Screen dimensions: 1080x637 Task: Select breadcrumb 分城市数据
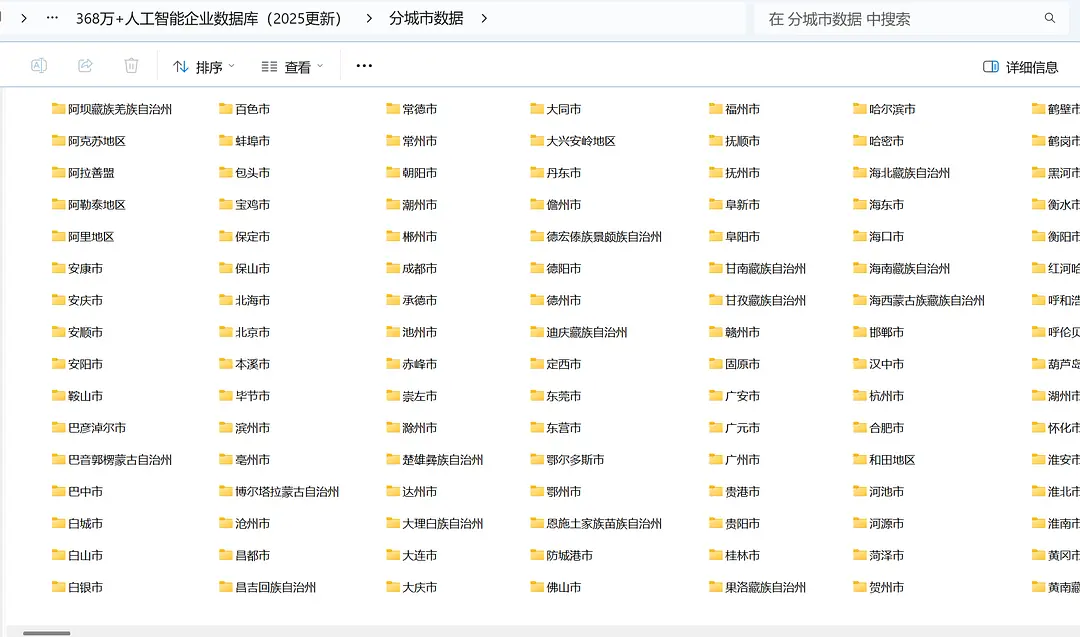point(426,19)
